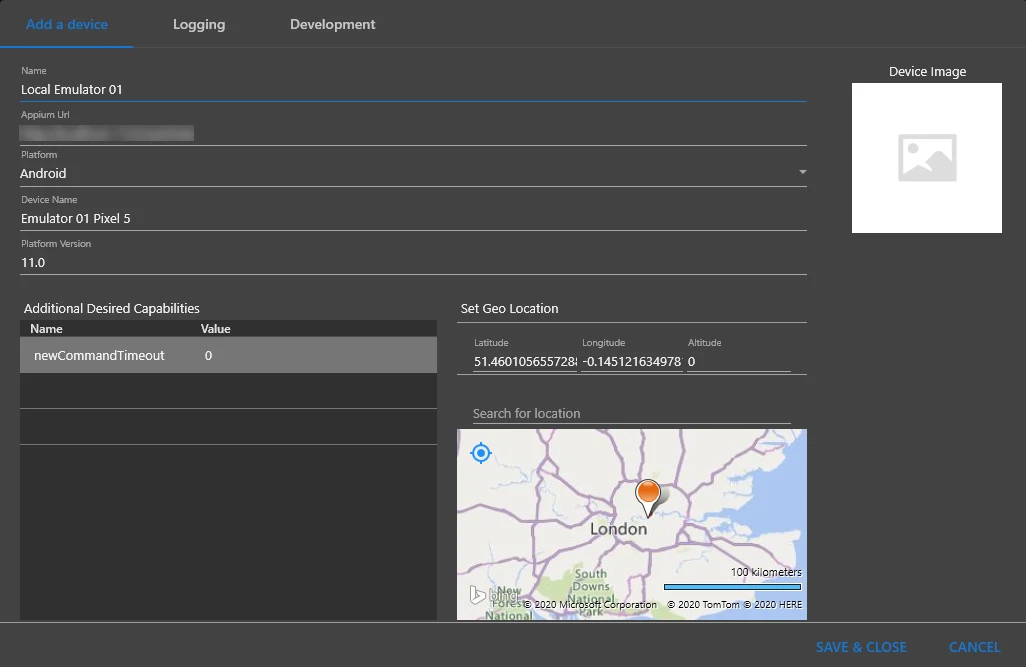Open the Platform dropdown showing Android
The image size is (1026, 667).
click(x=801, y=172)
